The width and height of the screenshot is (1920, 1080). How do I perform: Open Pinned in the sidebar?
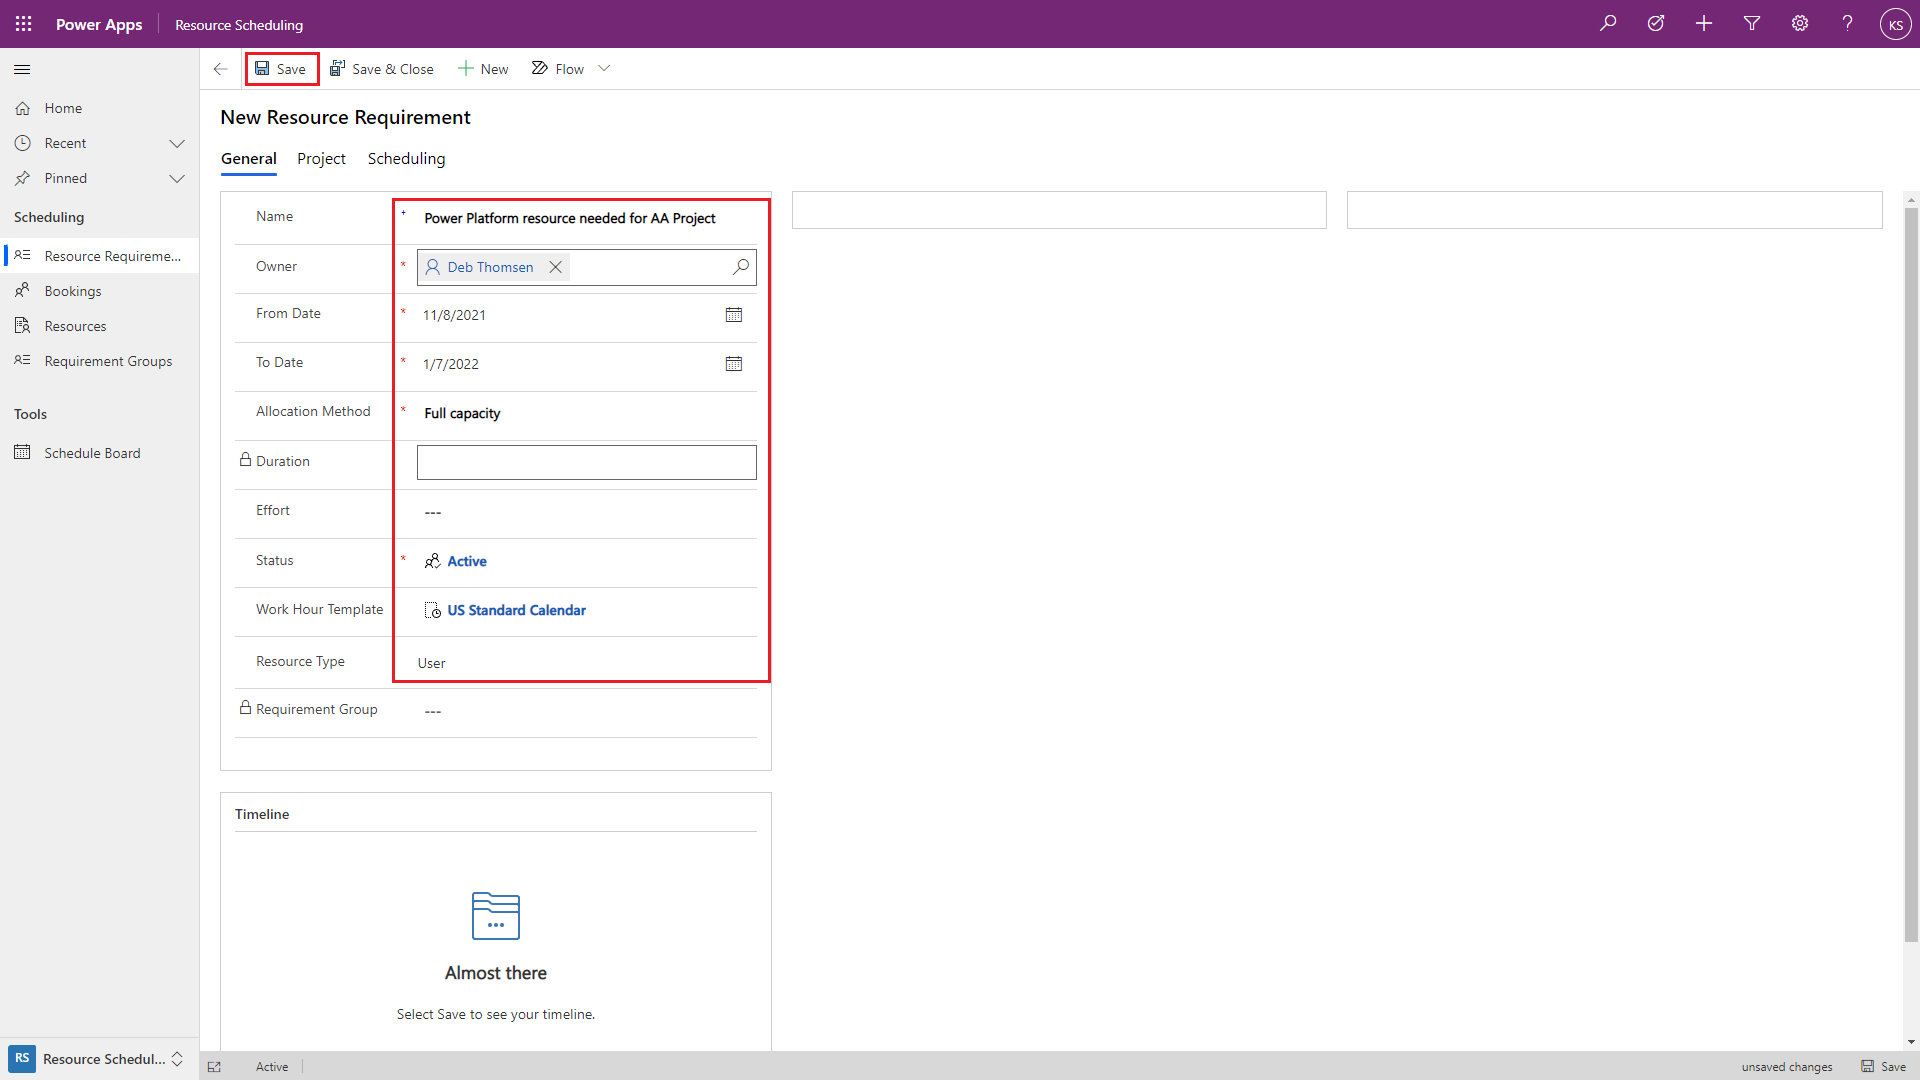click(66, 179)
